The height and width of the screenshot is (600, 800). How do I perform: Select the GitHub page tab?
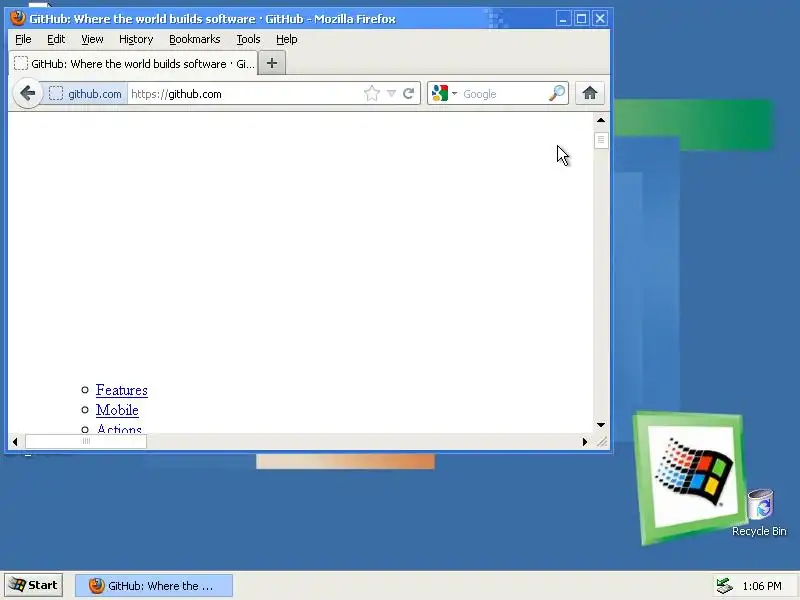(x=134, y=64)
